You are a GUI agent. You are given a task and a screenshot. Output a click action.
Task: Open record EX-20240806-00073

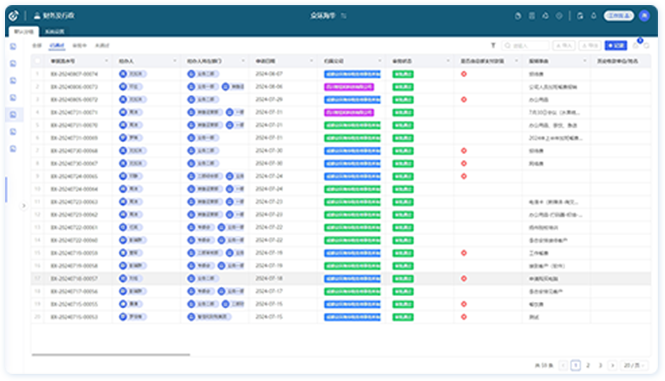[74, 87]
